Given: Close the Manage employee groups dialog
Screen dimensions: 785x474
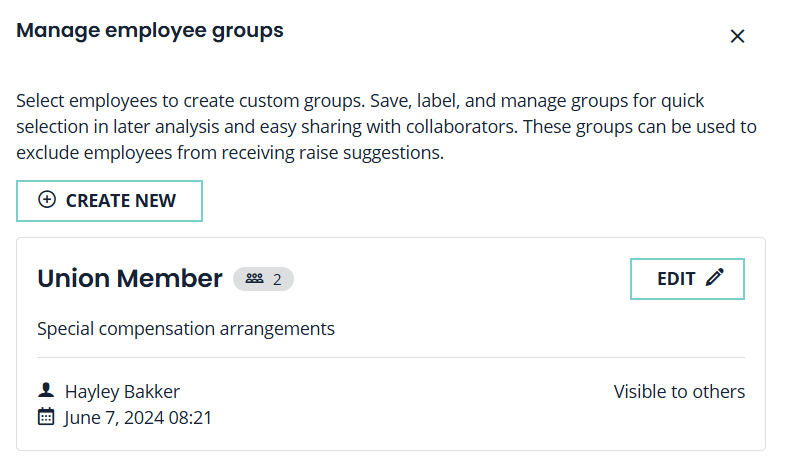Looking at the screenshot, I should coord(738,36).
